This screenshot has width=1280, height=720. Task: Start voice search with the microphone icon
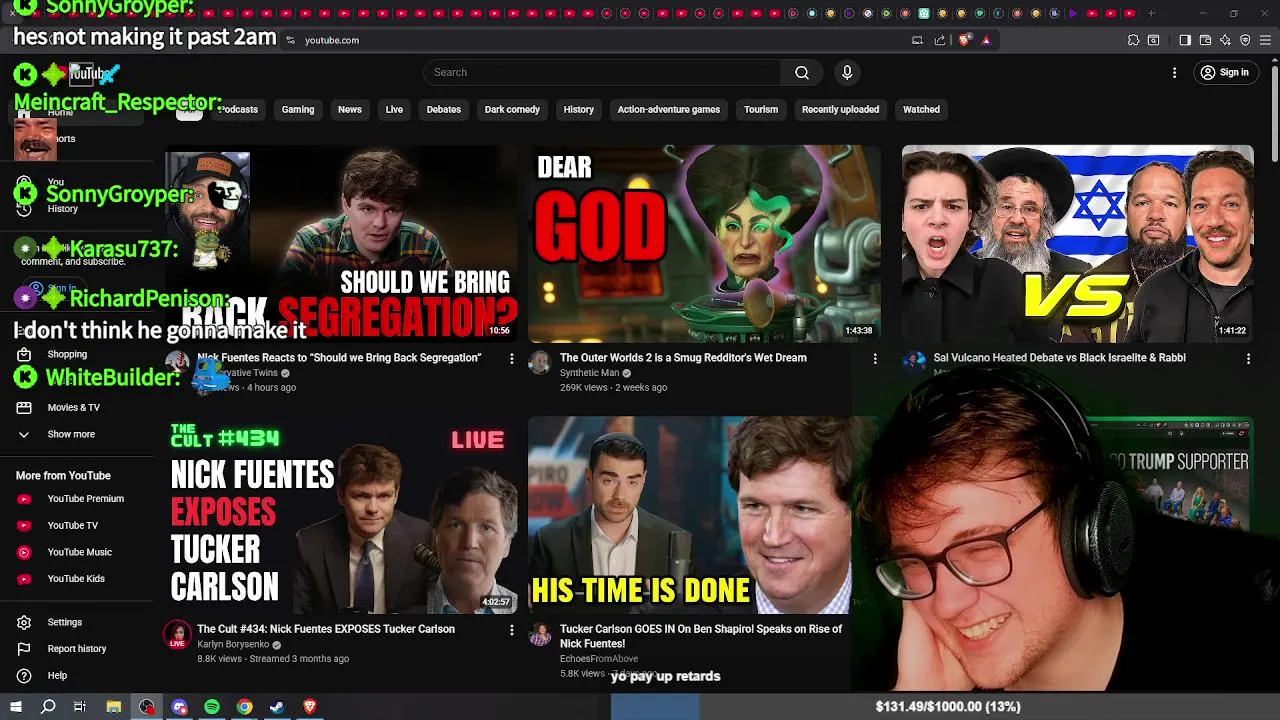coord(847,72)
